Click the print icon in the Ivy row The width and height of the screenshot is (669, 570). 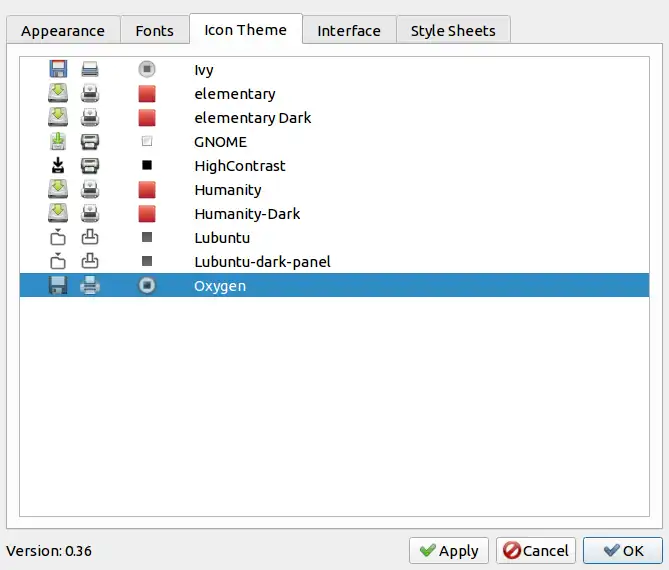[x=90, y=69]
